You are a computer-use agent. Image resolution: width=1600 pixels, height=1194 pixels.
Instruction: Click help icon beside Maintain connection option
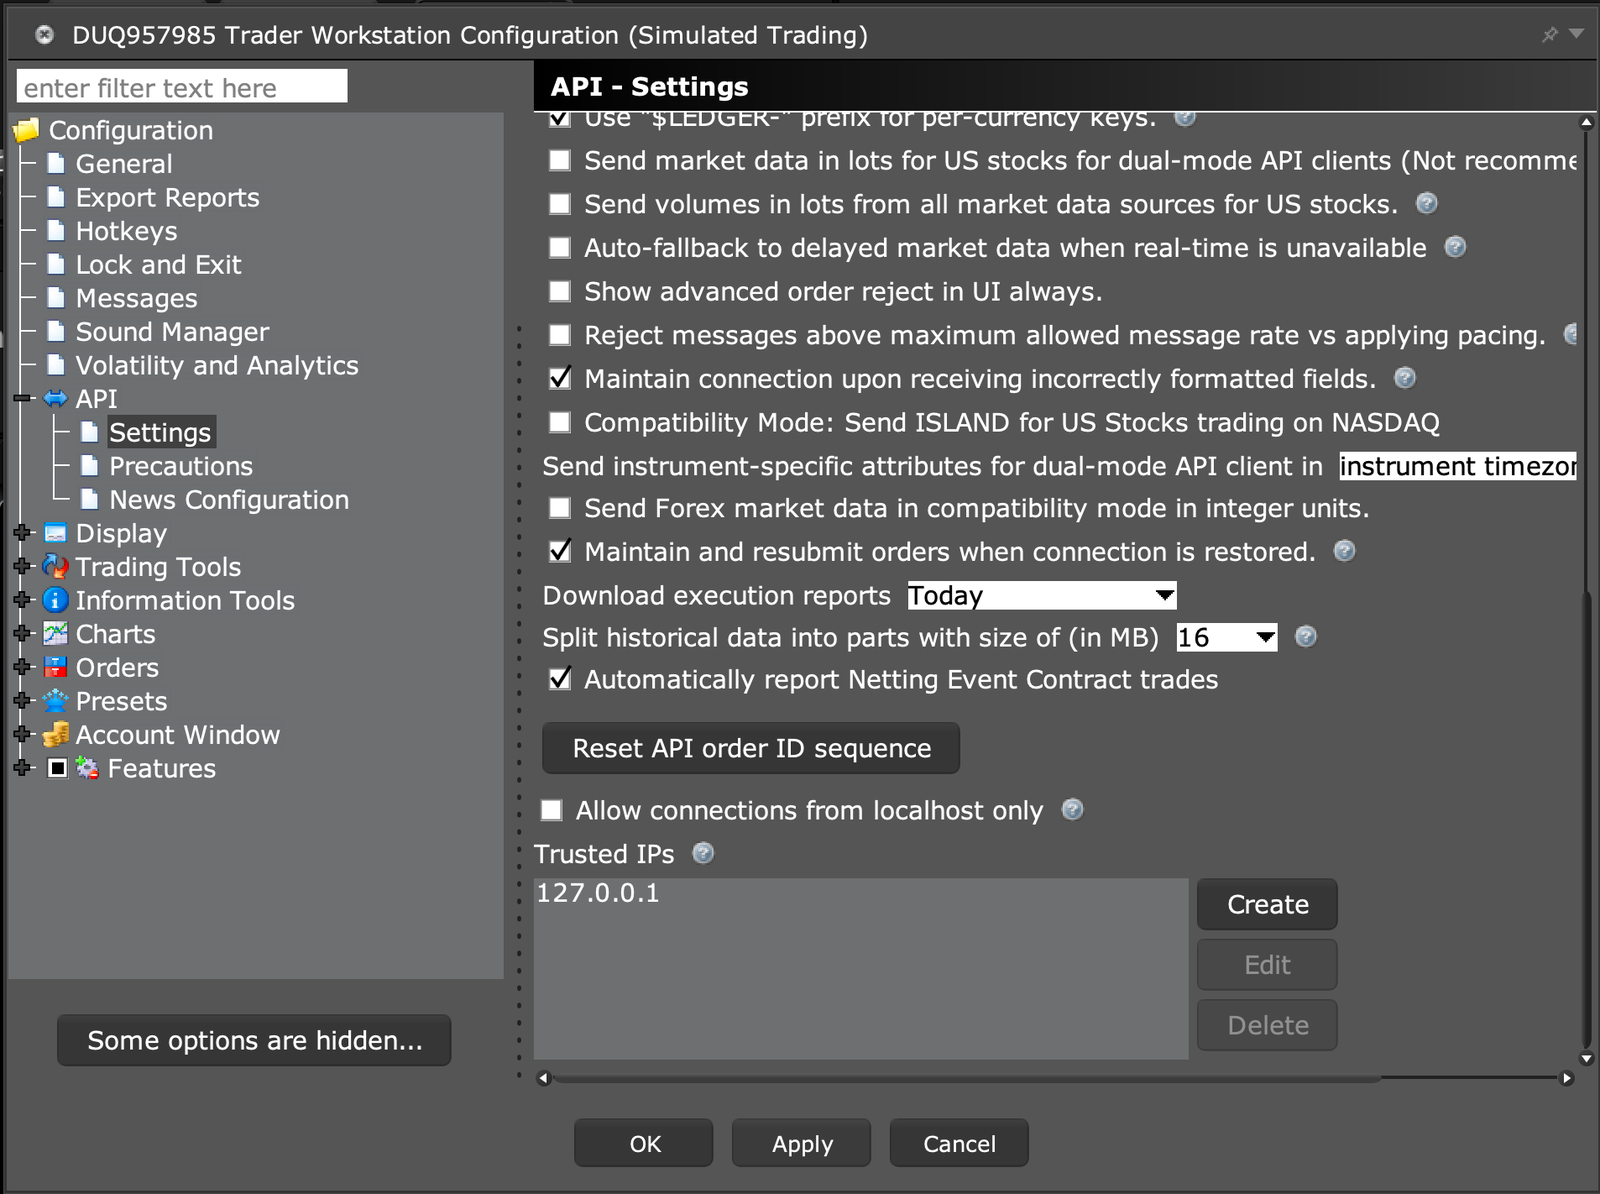[x=1405, y=377]
